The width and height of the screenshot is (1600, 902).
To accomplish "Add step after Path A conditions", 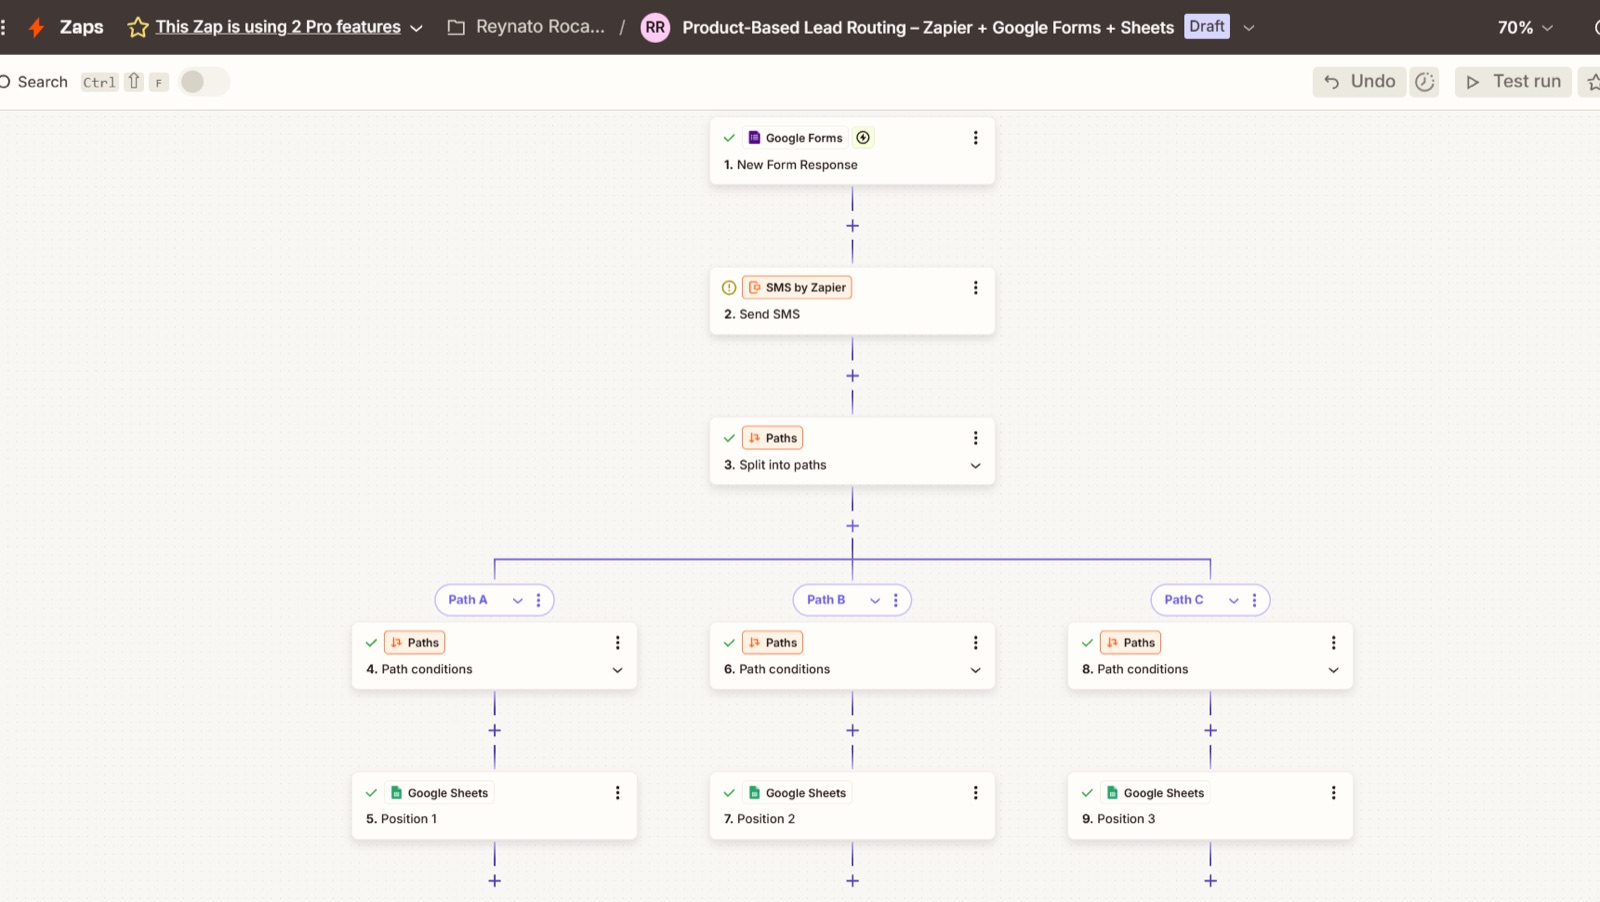I will point(494,731).
